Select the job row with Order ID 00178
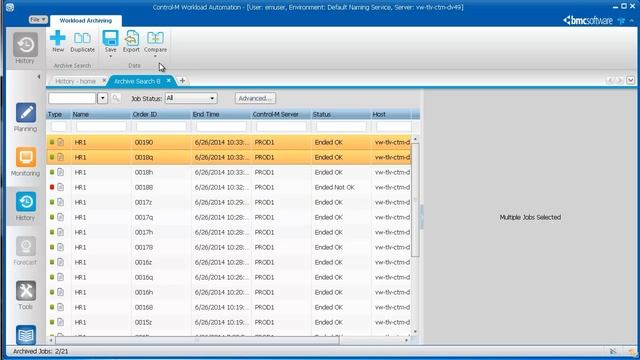Viewport: 640px width, 360px height. coord(229,247)
